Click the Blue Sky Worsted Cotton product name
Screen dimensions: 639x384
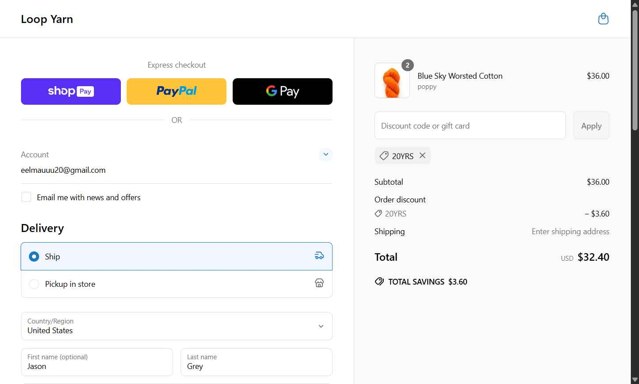tap(460, 76)
